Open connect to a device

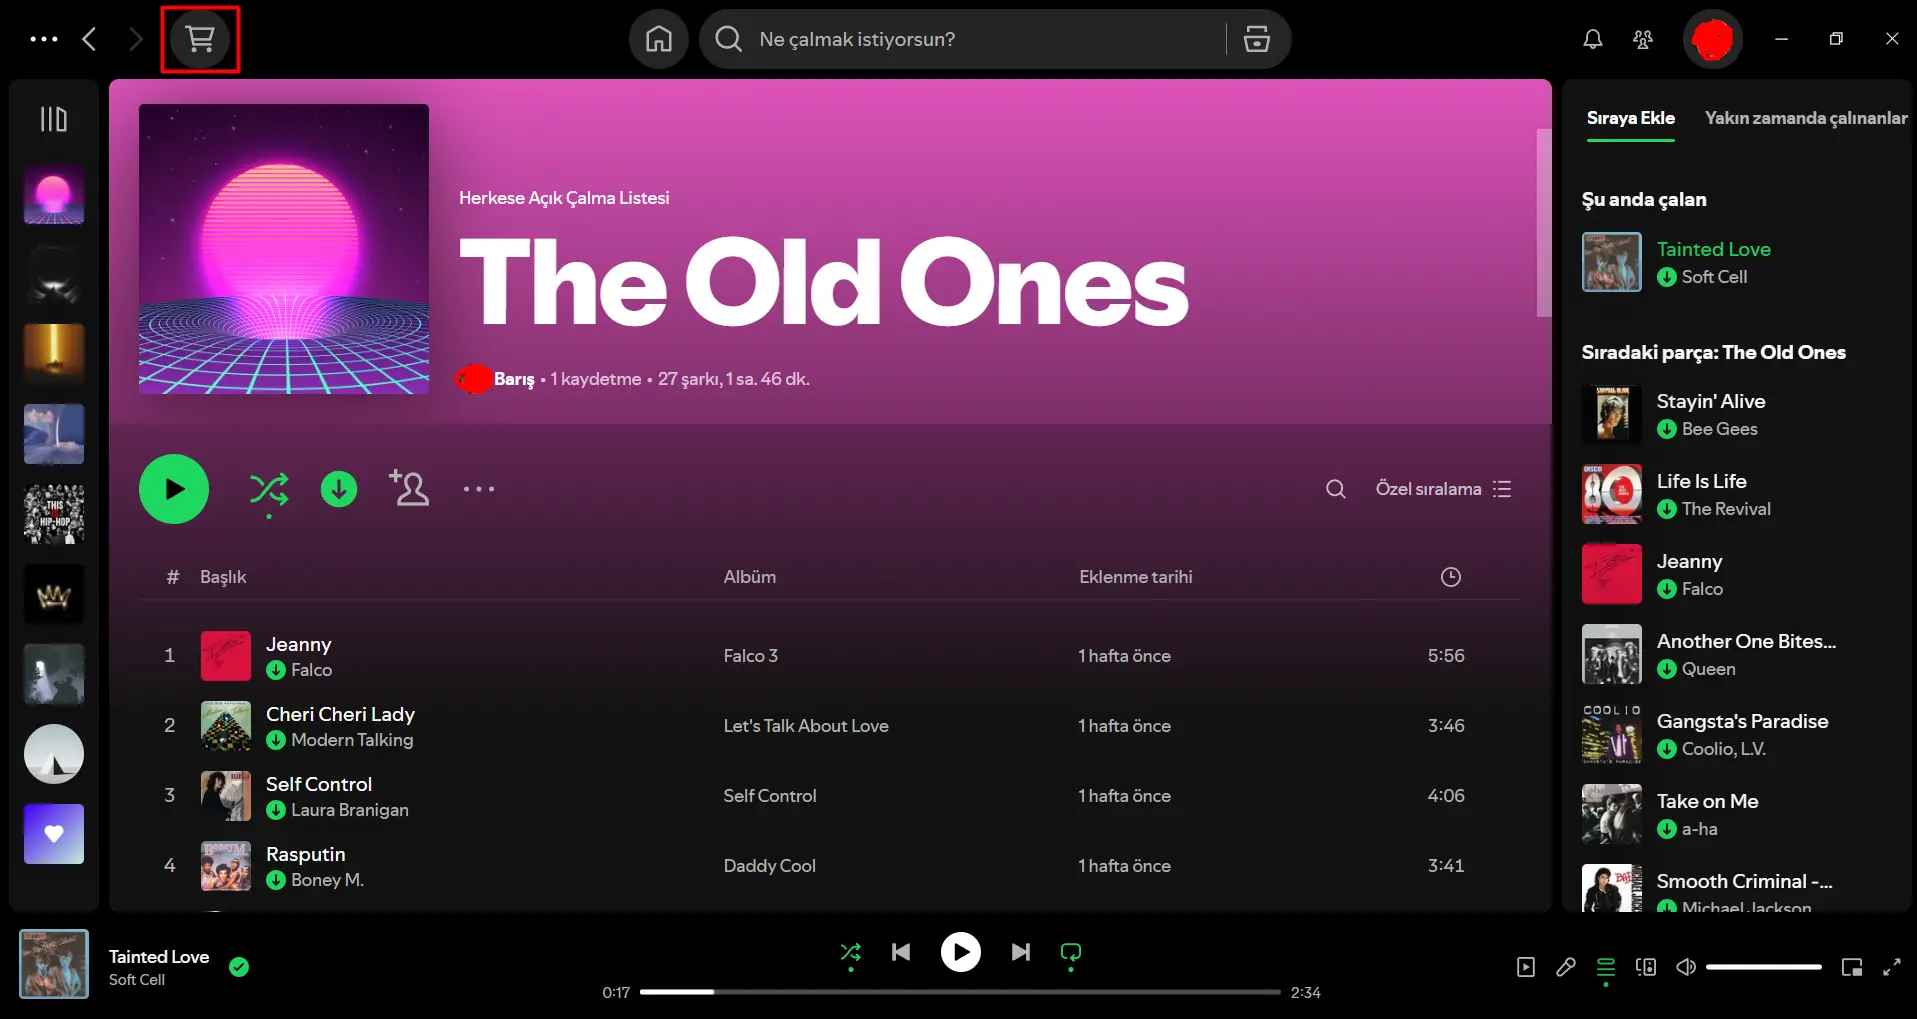pos(1646,967)
